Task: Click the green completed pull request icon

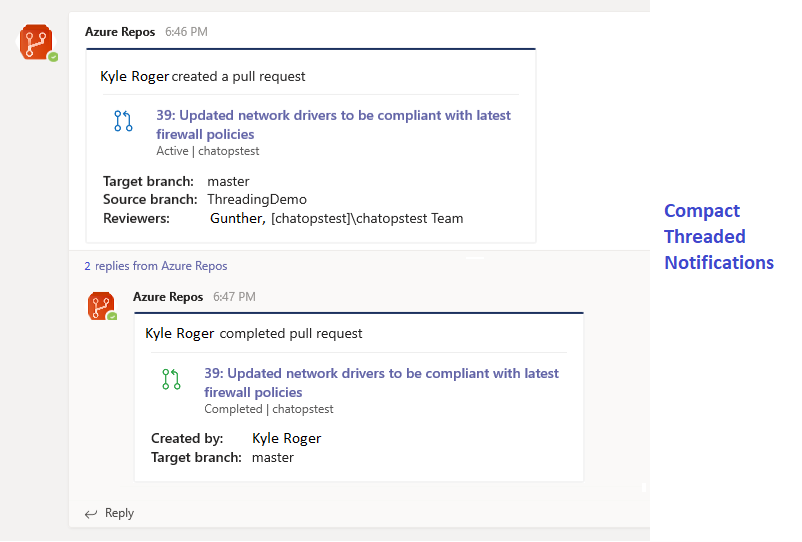Action: [171, 380]
